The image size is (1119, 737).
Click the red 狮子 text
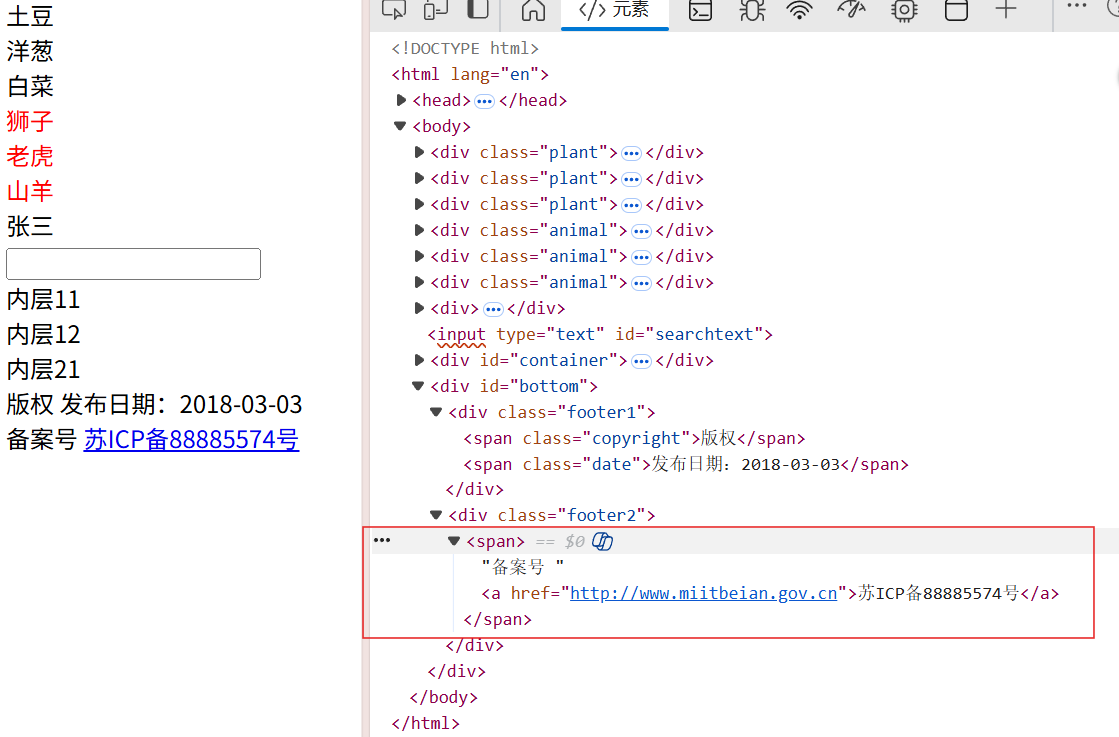click(30, 121)
